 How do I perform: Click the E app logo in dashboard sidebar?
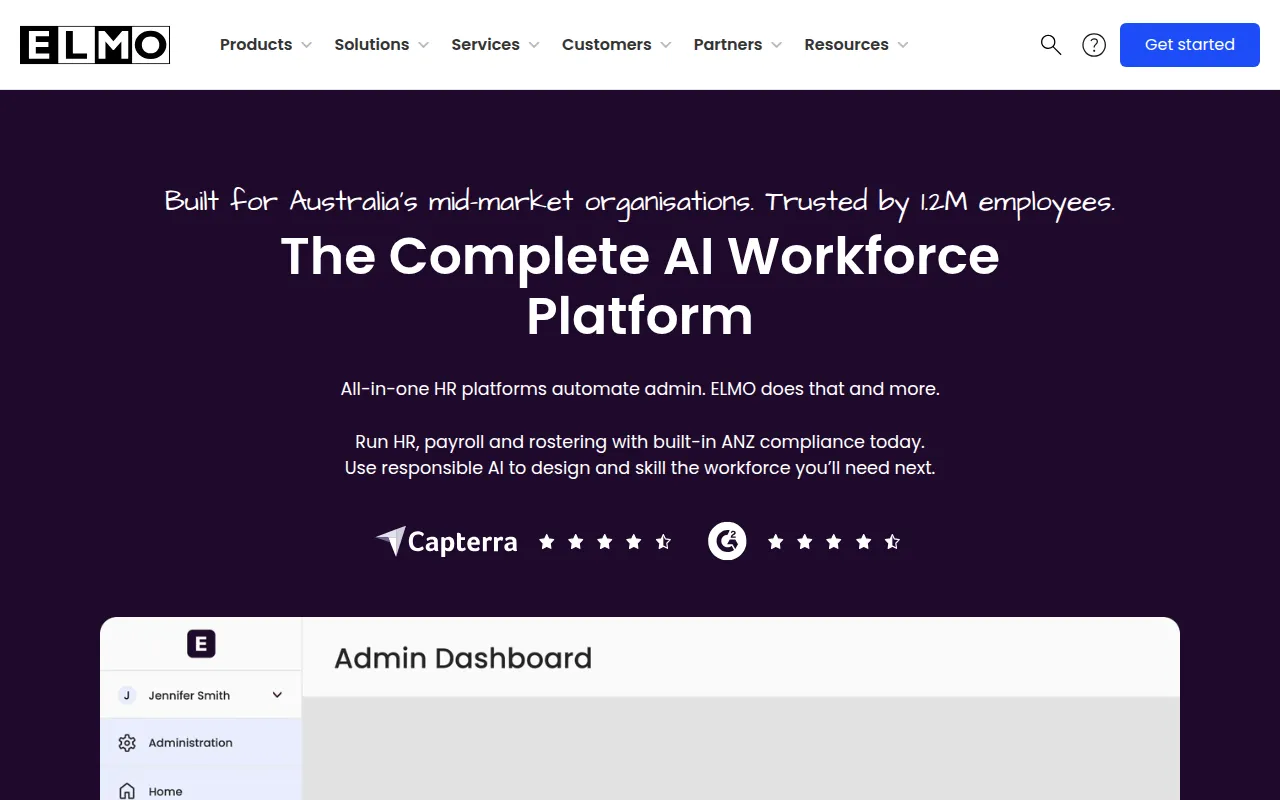pyautogui.click(x=201, y=644)
